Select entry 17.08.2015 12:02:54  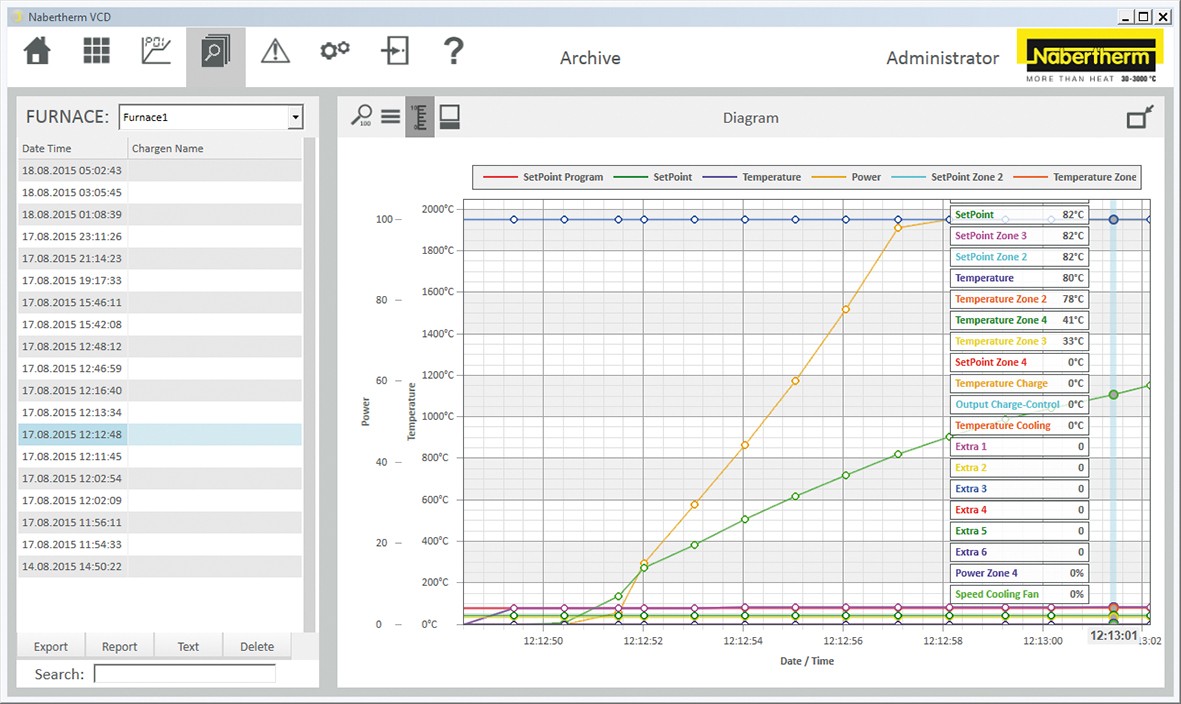pos(160,478)
